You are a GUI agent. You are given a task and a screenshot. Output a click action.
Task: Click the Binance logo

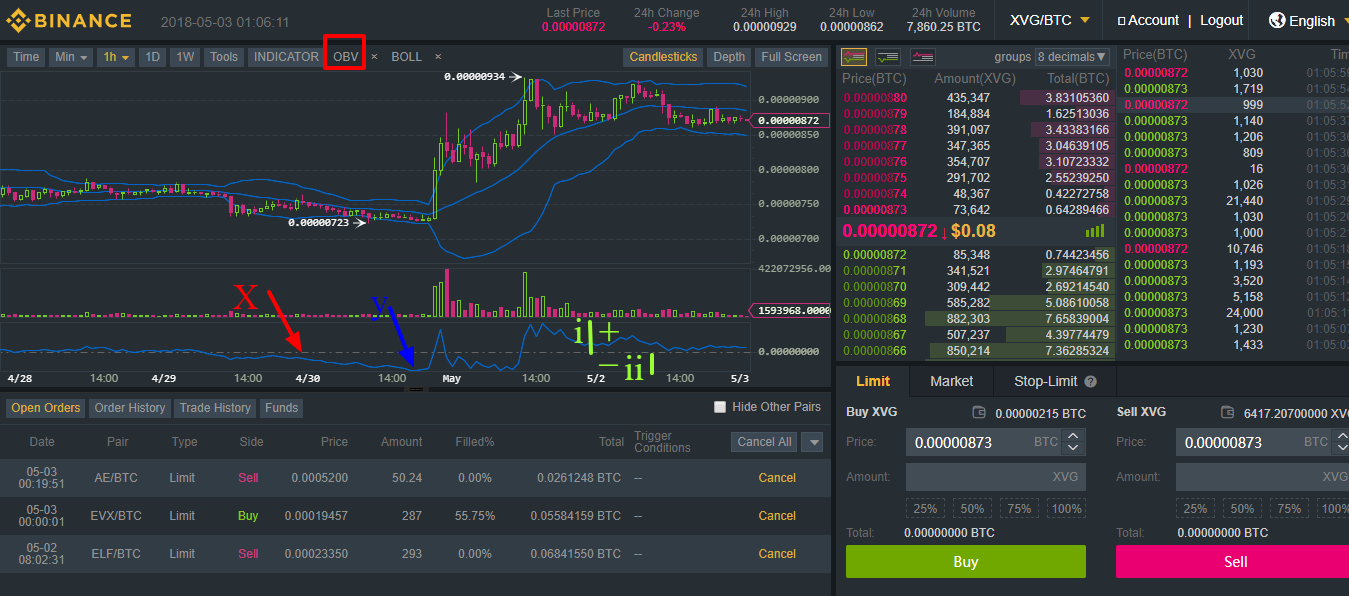(x=68, y=20)
